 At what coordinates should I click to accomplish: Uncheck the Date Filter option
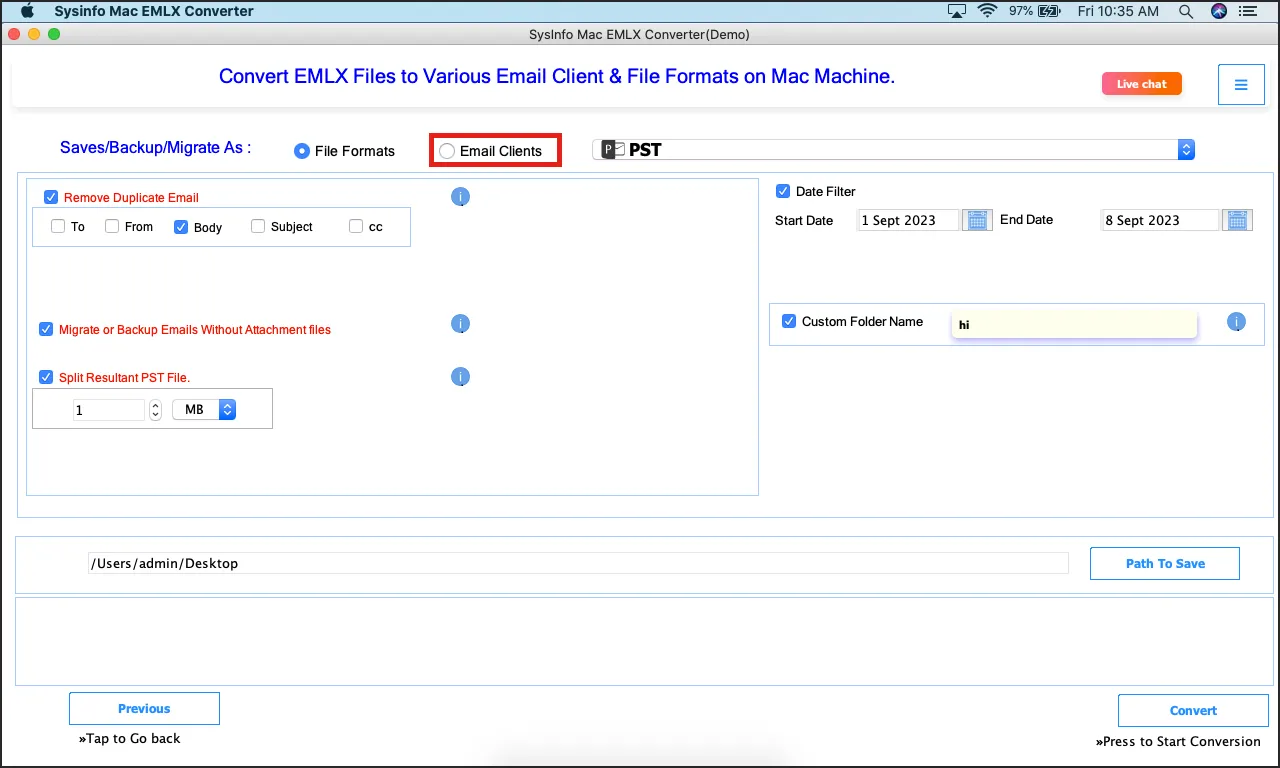coord(783,191)
